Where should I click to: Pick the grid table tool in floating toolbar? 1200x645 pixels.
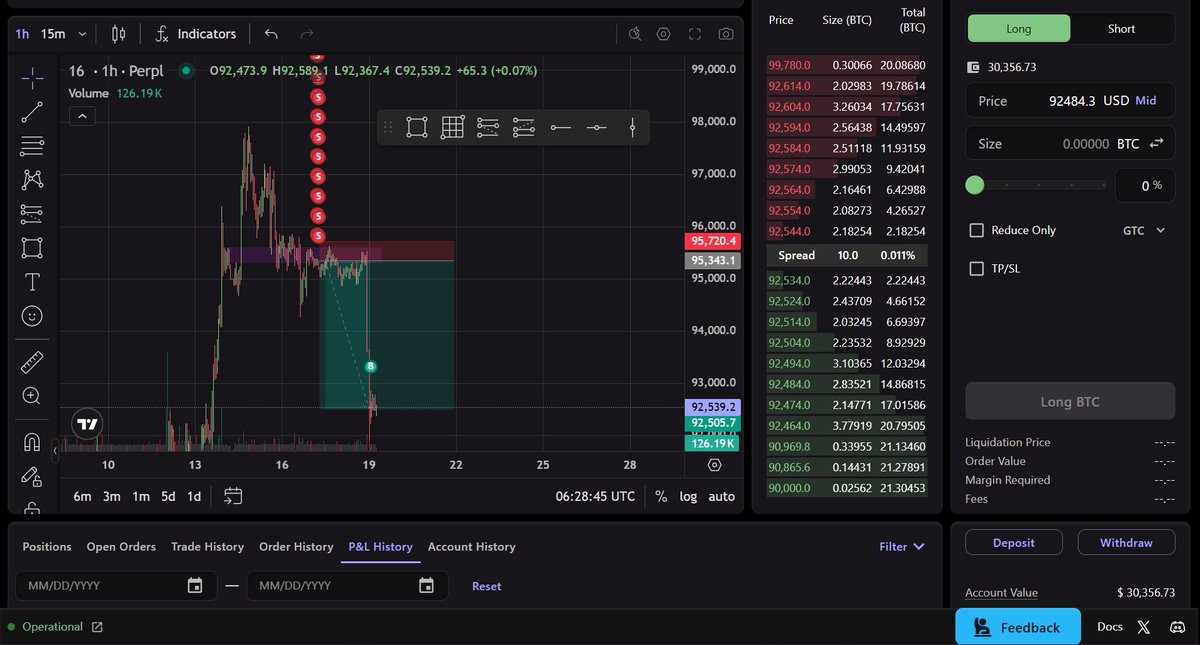click(452, 127)
